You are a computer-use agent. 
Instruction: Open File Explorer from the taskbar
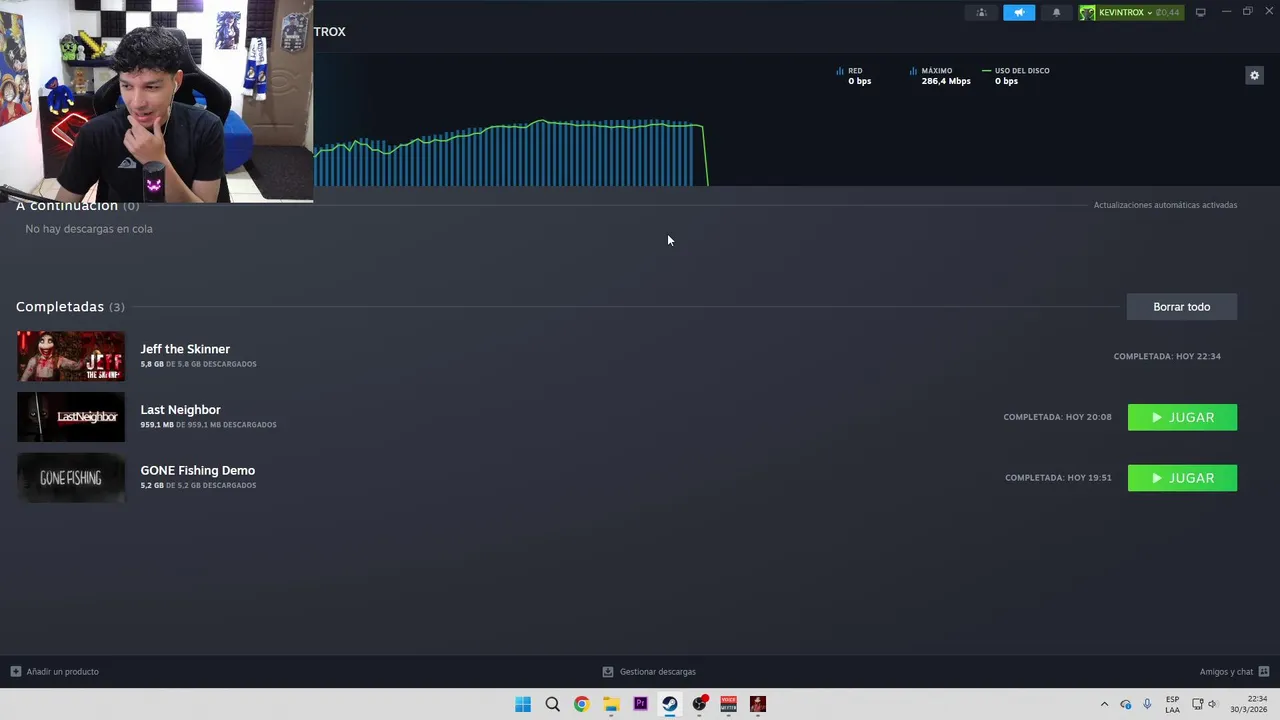click(611, 704)
